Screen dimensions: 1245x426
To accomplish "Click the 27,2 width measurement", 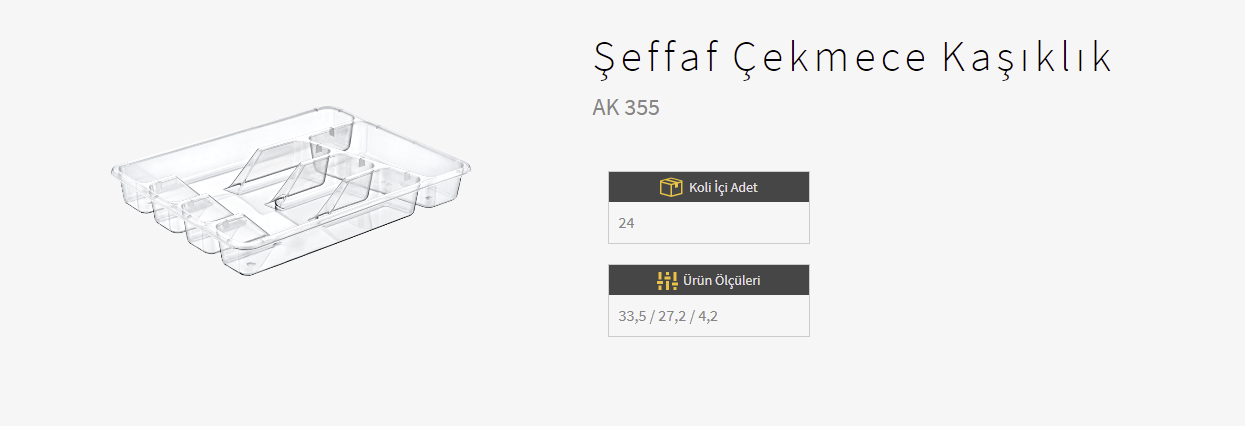I will coord(671,316).
